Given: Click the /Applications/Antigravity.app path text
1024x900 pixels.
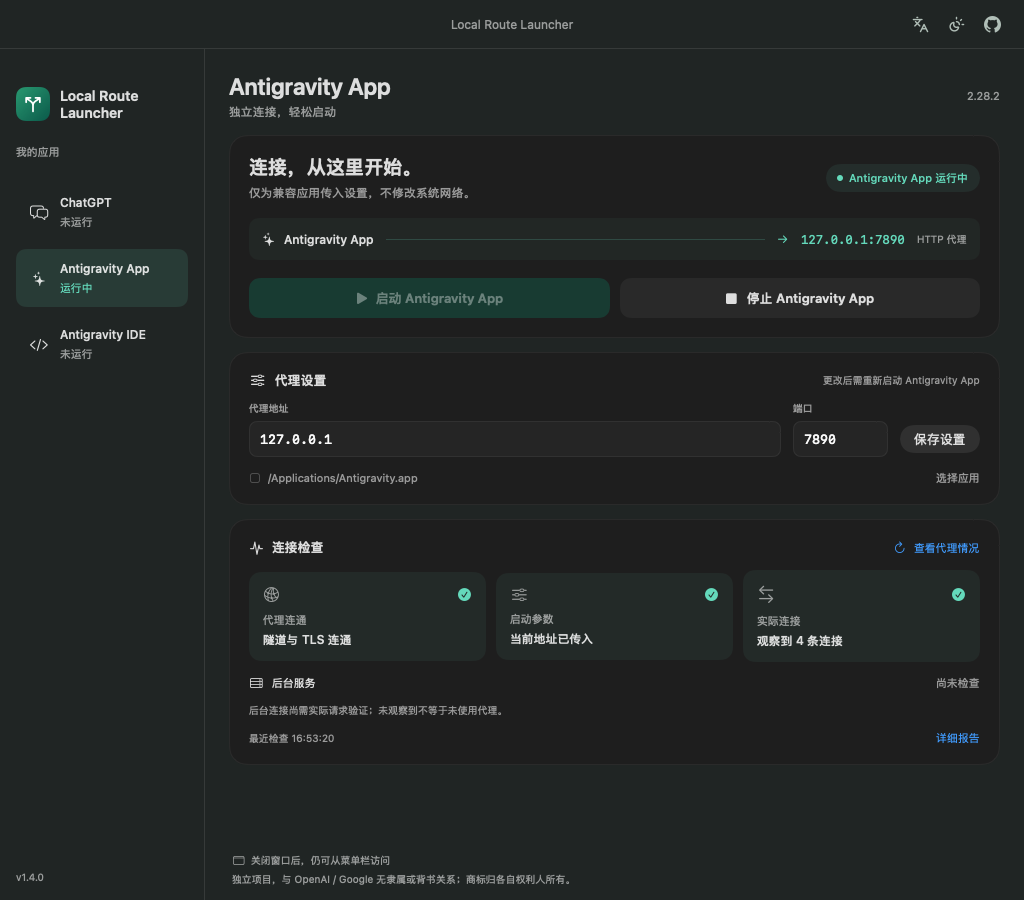Looking at the screenshot, I should 342,478.
